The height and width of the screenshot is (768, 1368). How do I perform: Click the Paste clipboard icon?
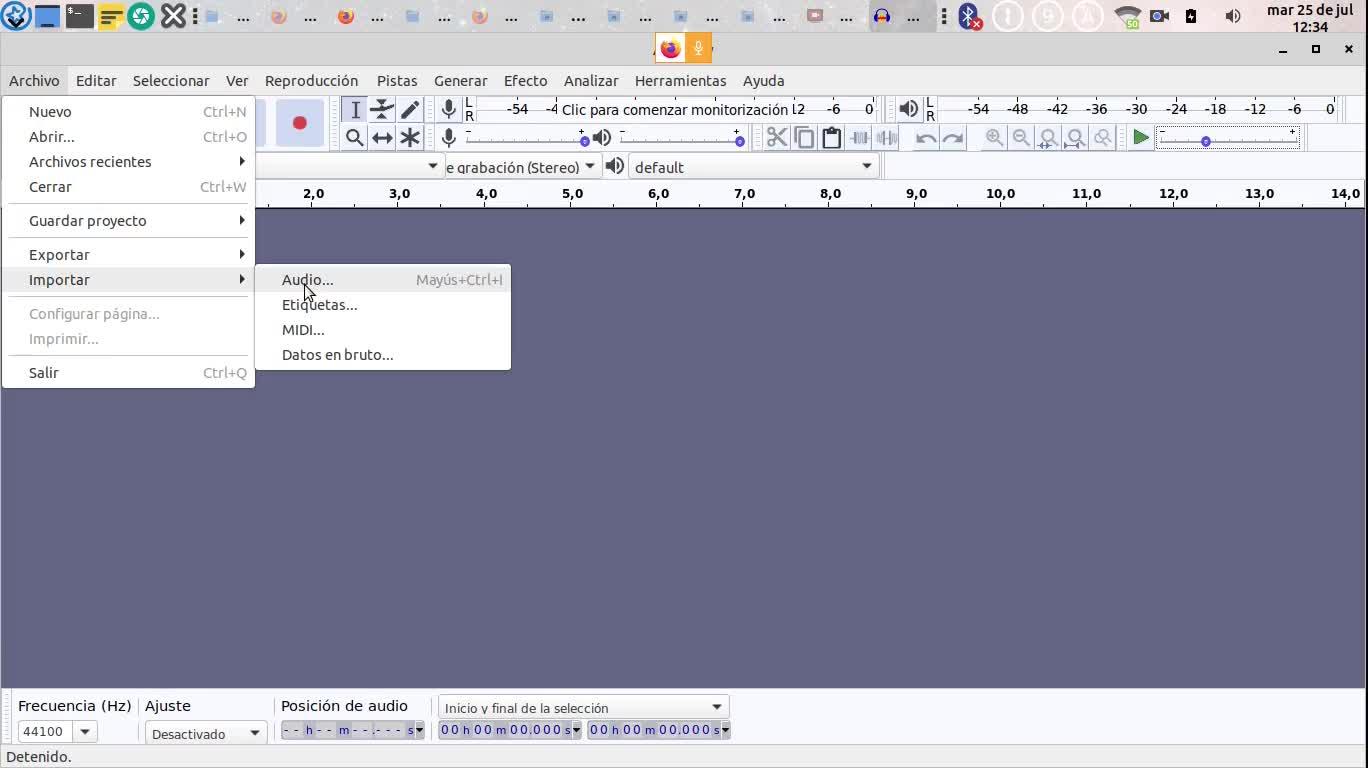point(831,138)
